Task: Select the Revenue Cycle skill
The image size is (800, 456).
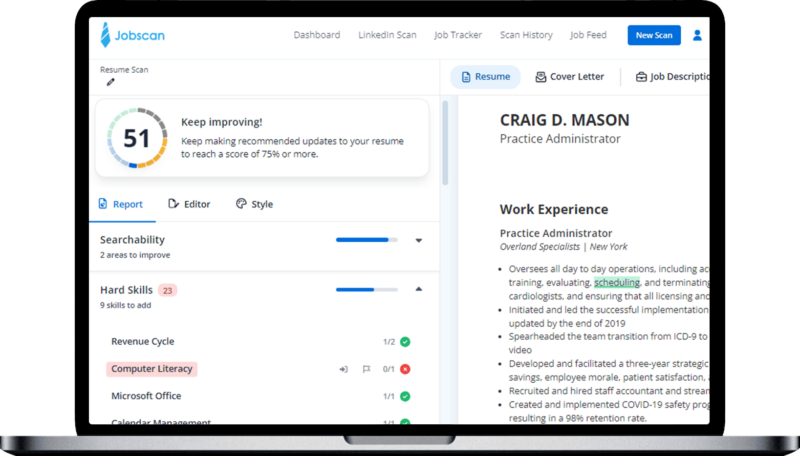Action: 143,341
